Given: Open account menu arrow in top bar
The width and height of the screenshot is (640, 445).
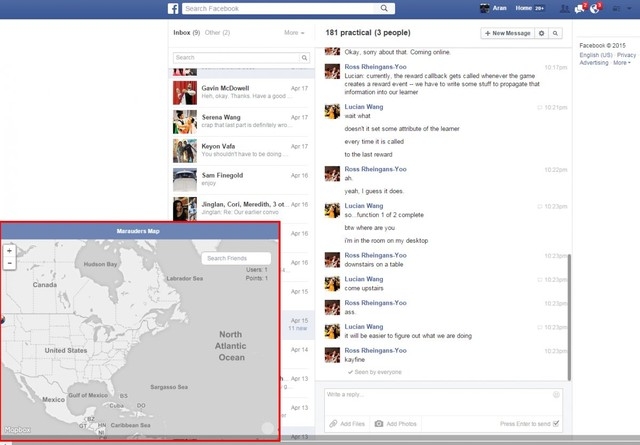Looking at the screenshot, I should tap(629, 9).
